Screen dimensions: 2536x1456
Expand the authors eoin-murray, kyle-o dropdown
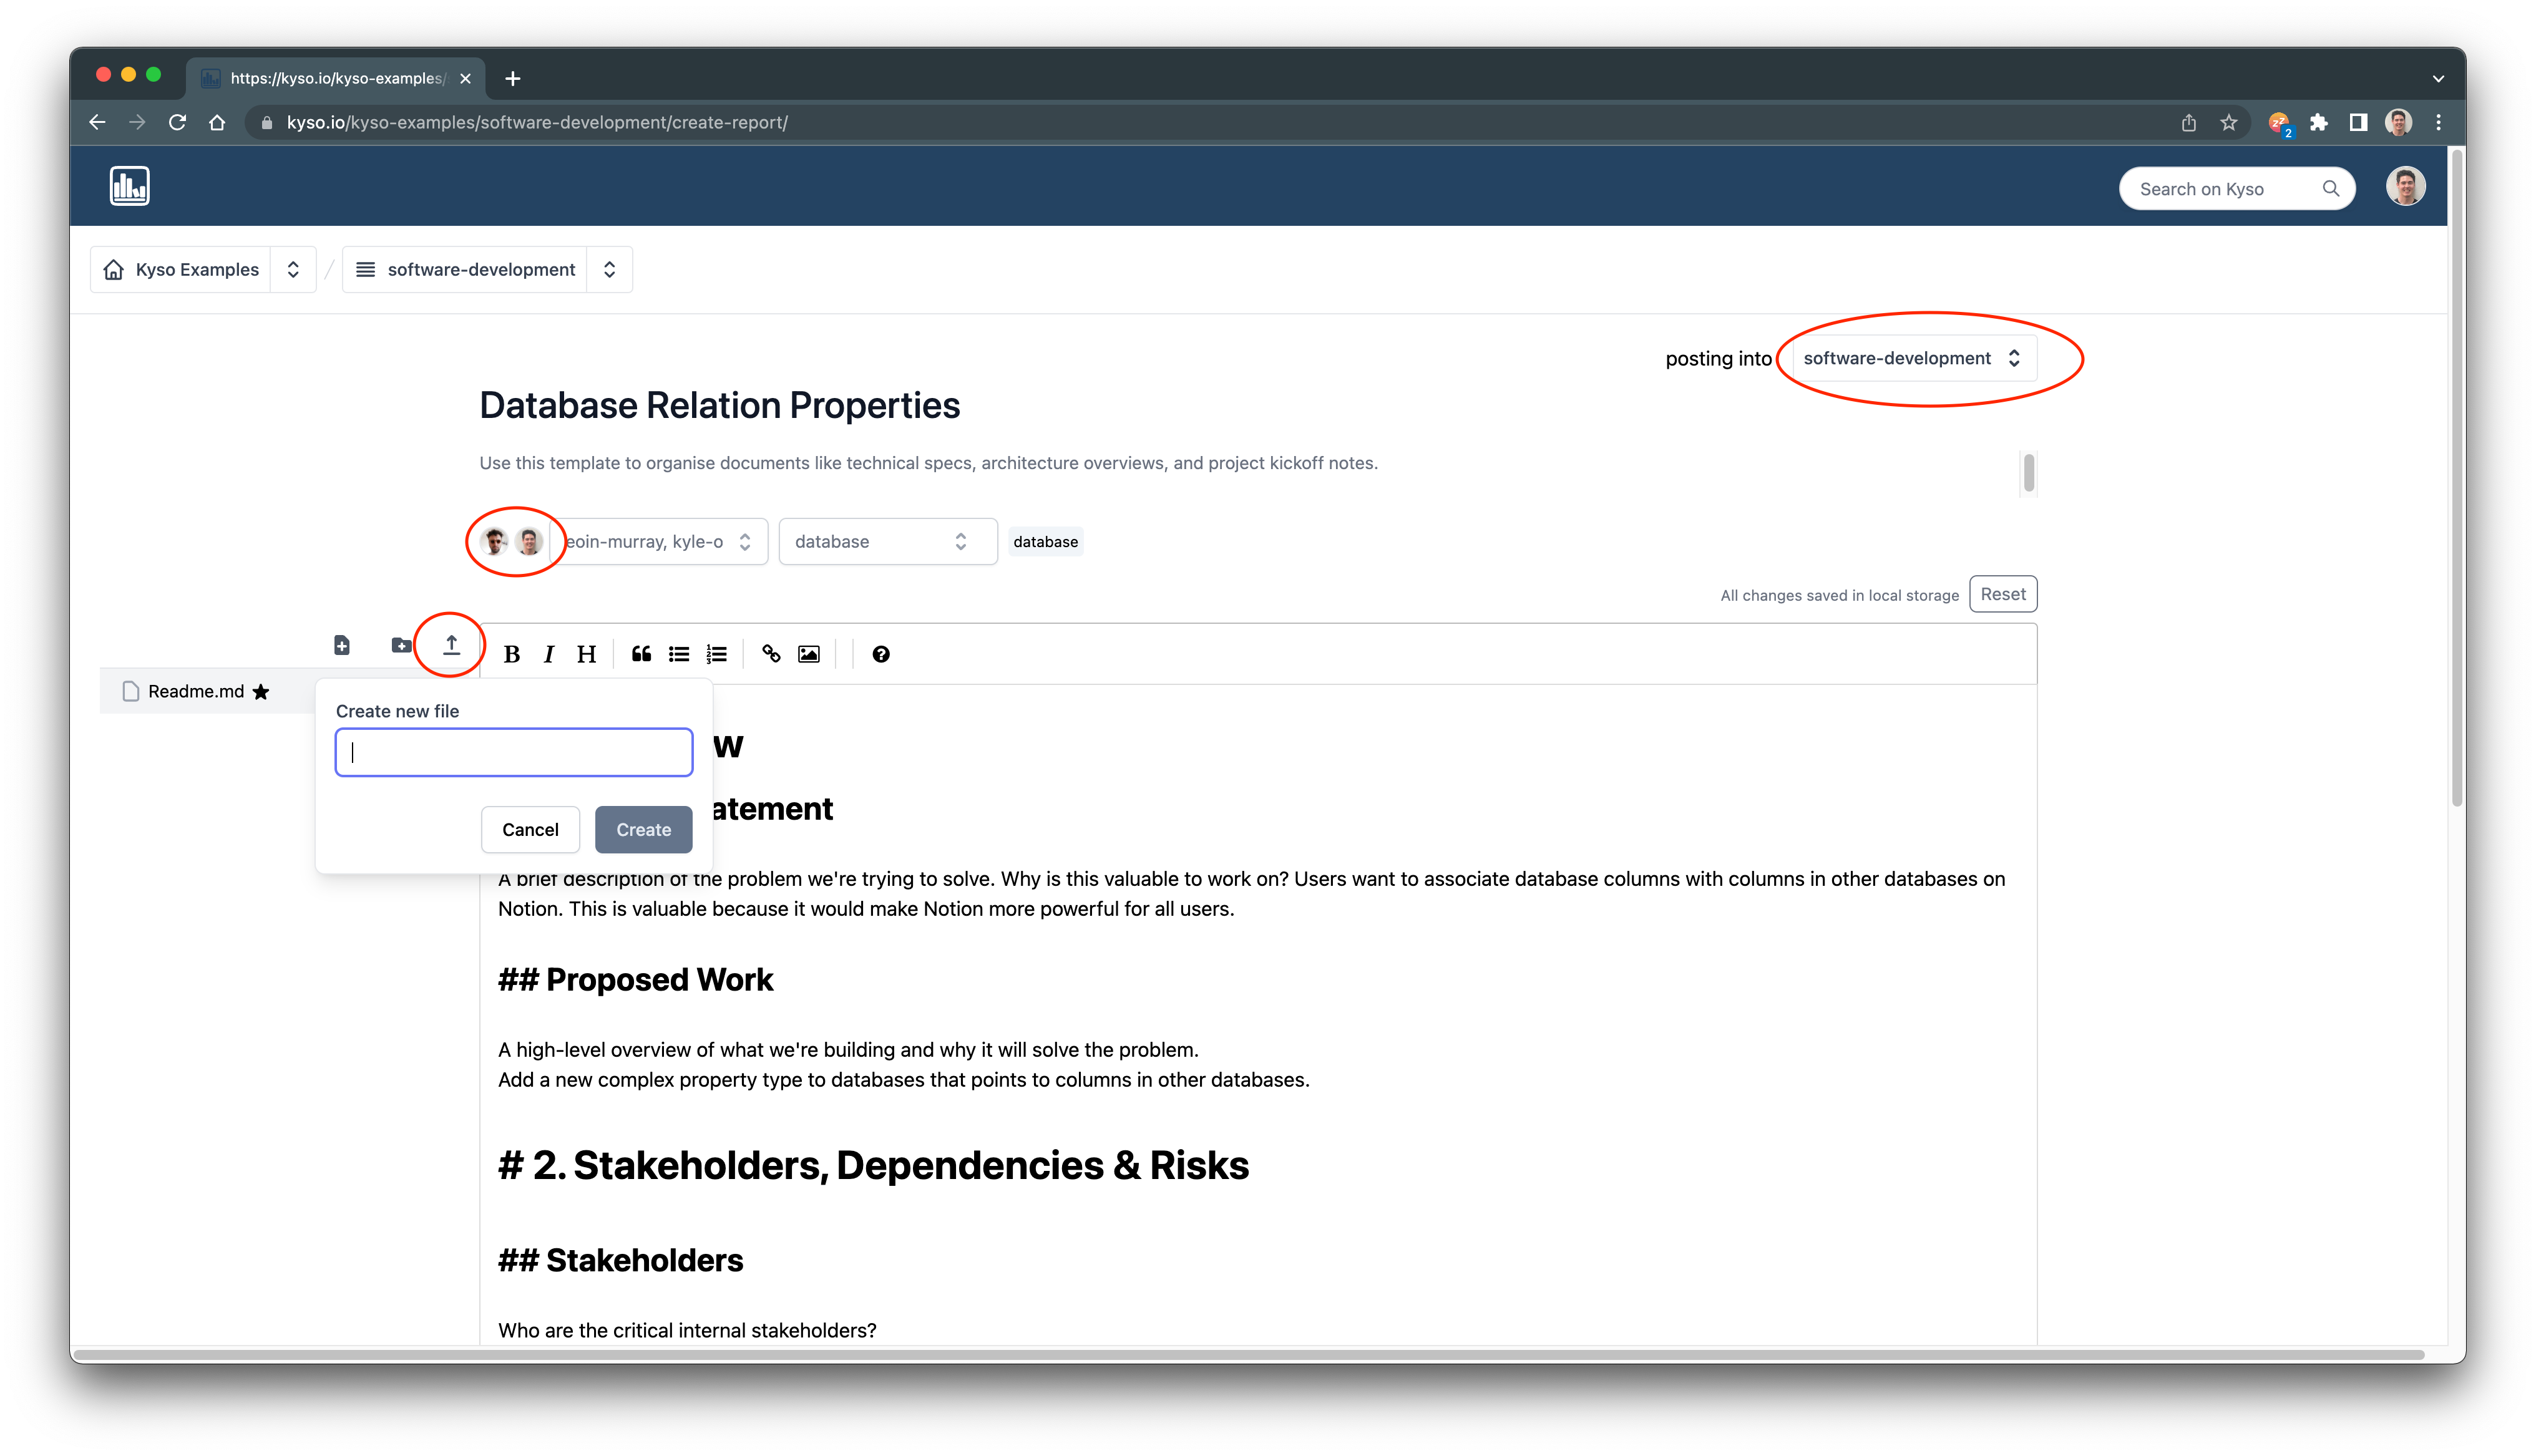(x=660, y=542)
